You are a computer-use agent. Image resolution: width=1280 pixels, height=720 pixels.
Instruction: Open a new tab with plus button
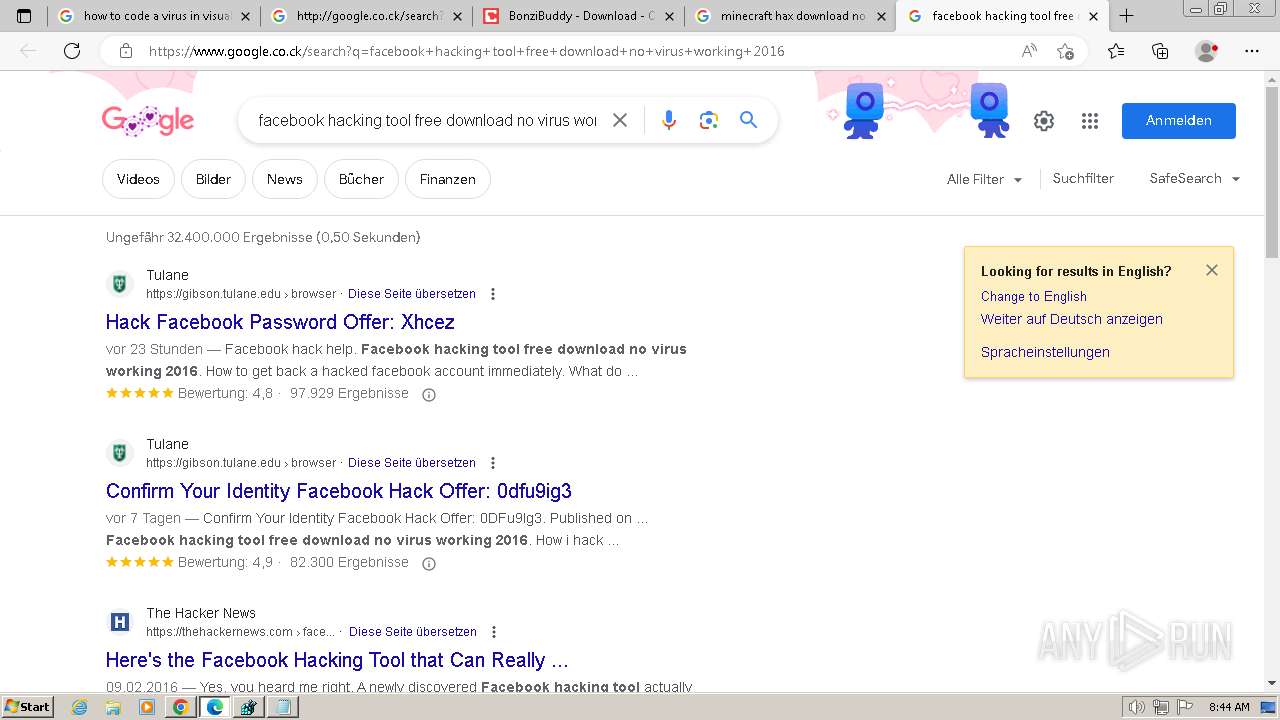pos(1126,16)
